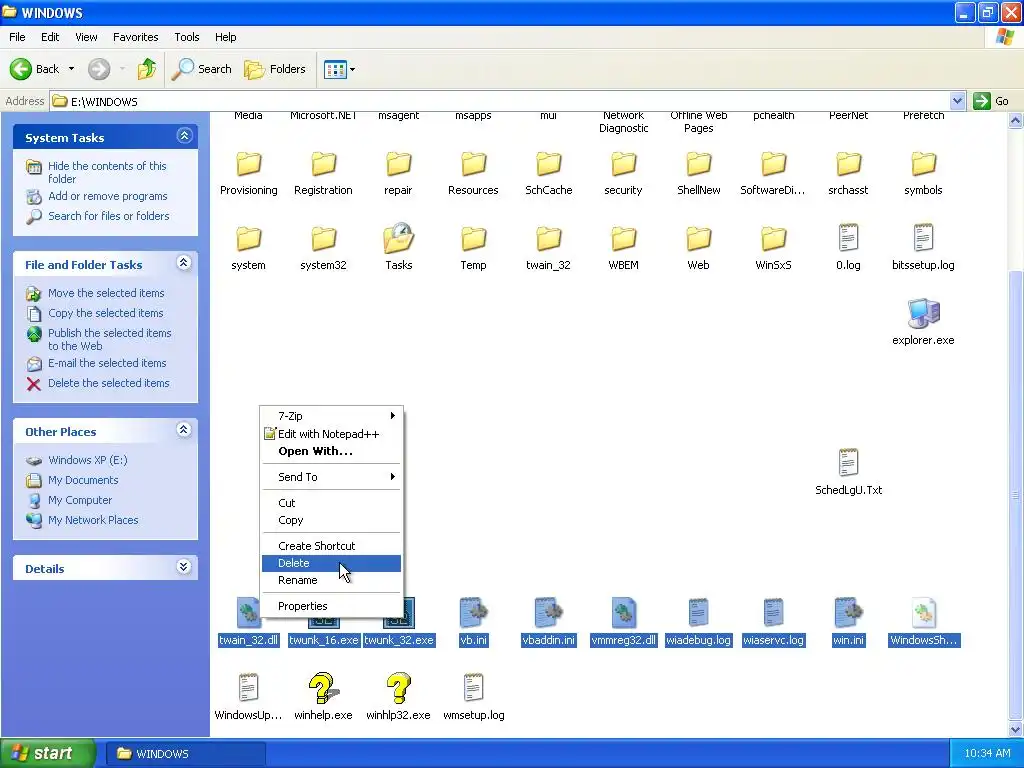Click the Go button

coord(991,101)
